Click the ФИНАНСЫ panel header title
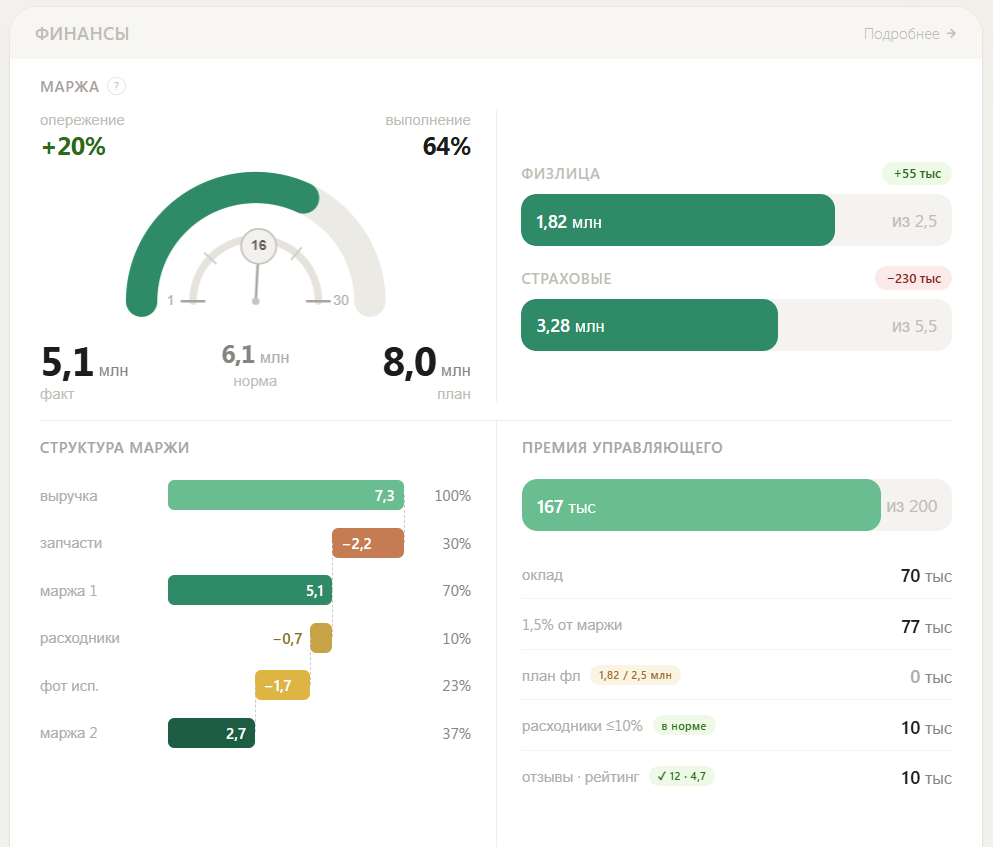 pos(82,34)
